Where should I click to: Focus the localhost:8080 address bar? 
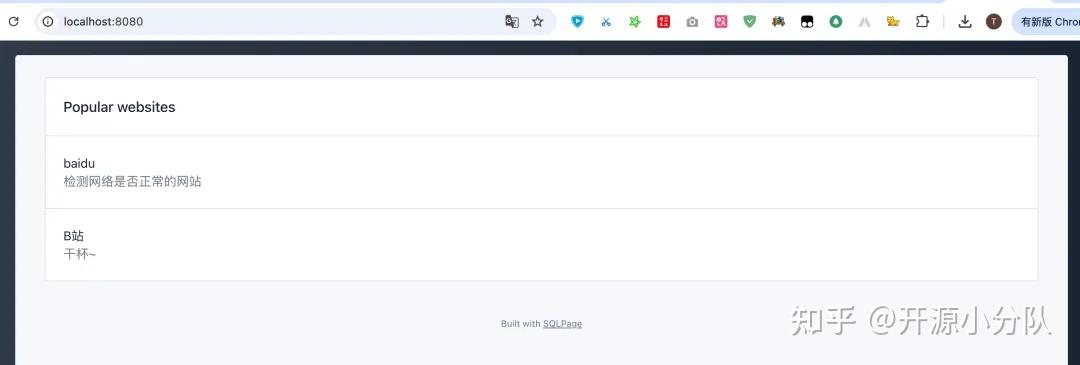point(276,21)
